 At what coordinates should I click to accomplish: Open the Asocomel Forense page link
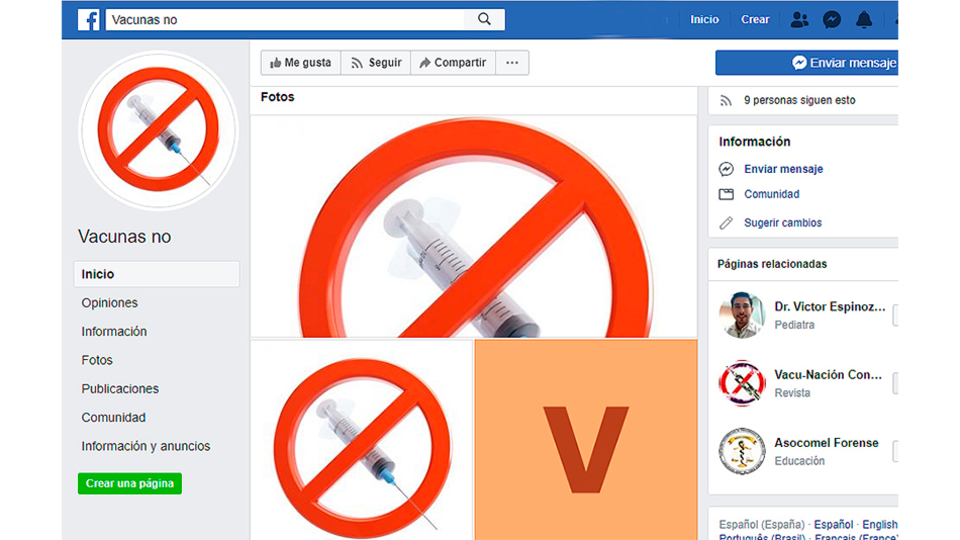click(x=826, y=443)
